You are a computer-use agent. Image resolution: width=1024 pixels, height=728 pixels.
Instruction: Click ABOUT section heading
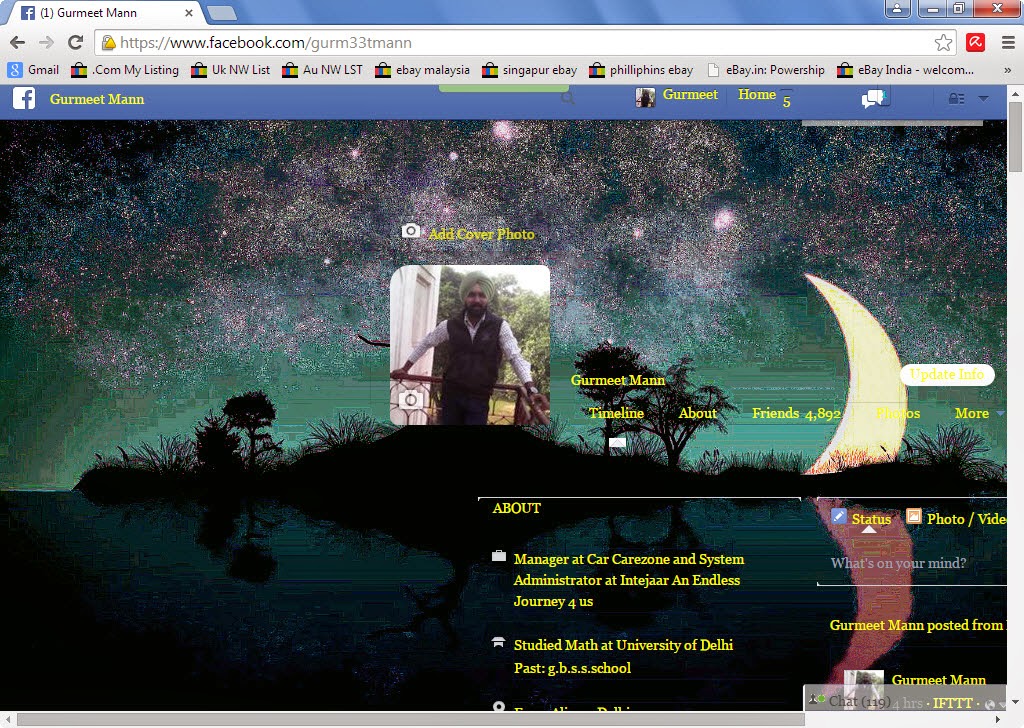pyautogui.click(x=517, y=508)
